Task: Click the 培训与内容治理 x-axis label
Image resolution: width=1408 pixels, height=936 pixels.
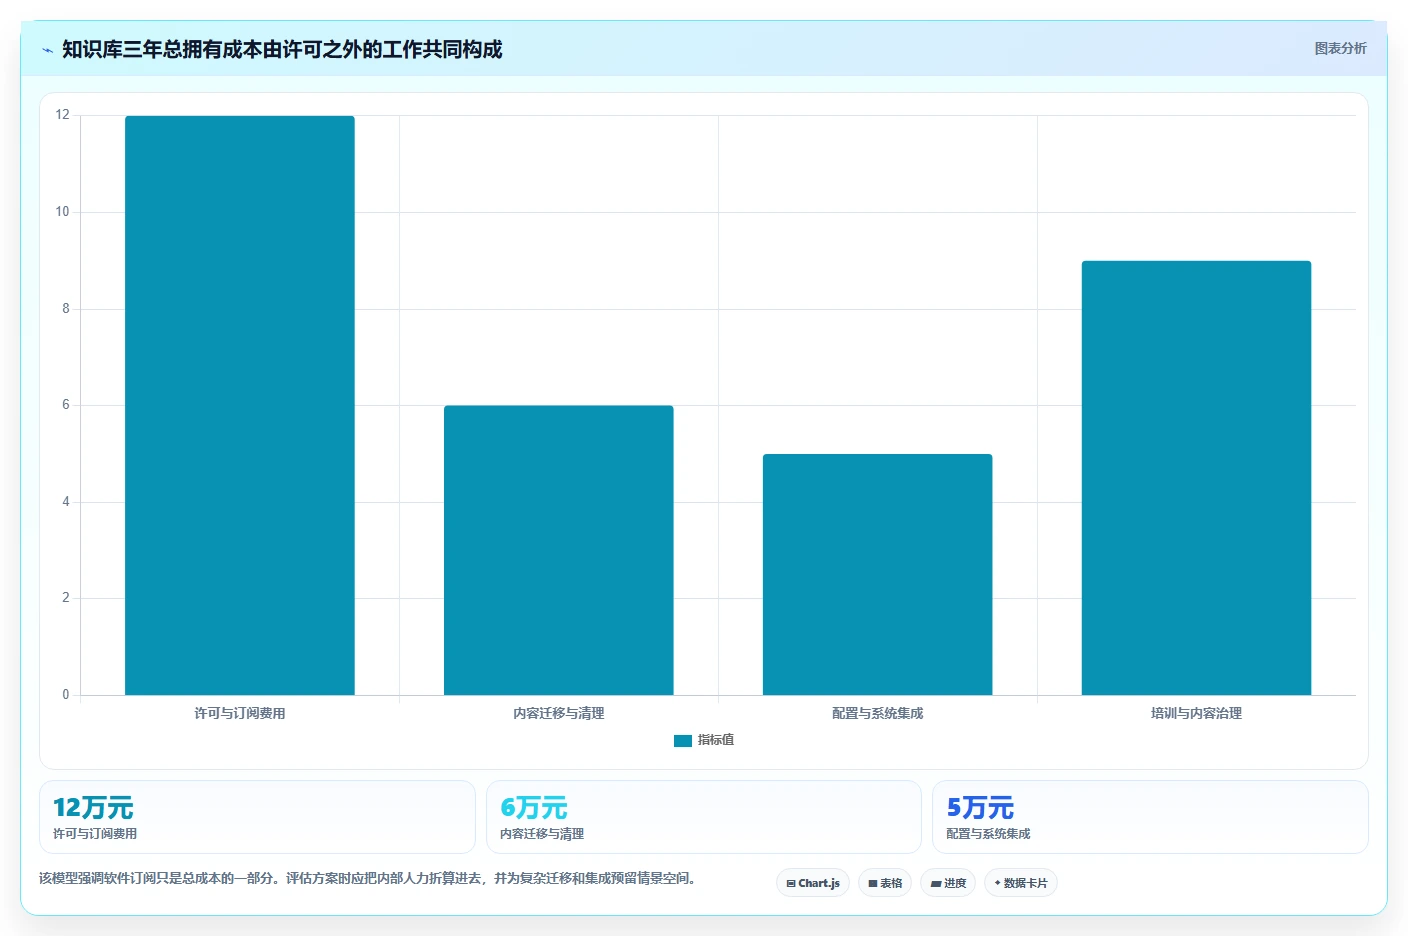Action: click(x=1196, y=713)
